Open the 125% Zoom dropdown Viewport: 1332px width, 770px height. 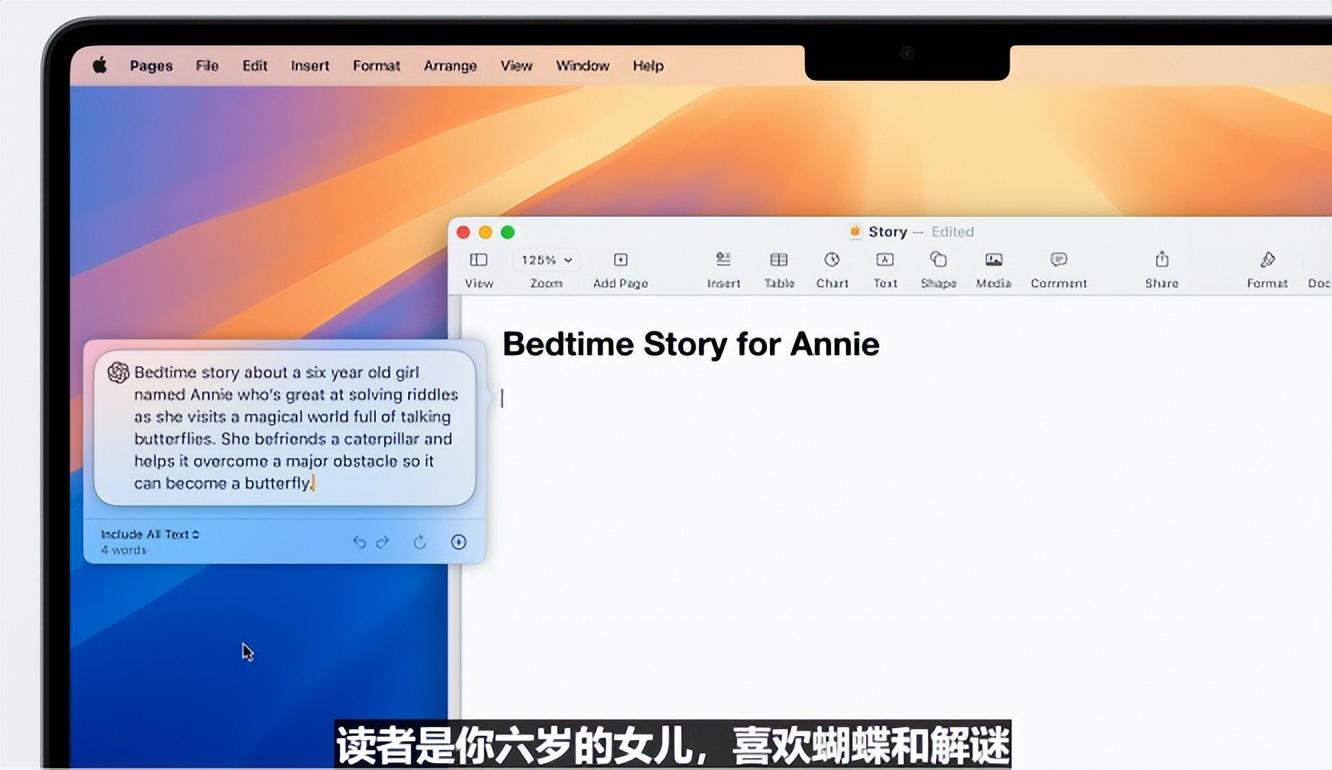[546, 260]
